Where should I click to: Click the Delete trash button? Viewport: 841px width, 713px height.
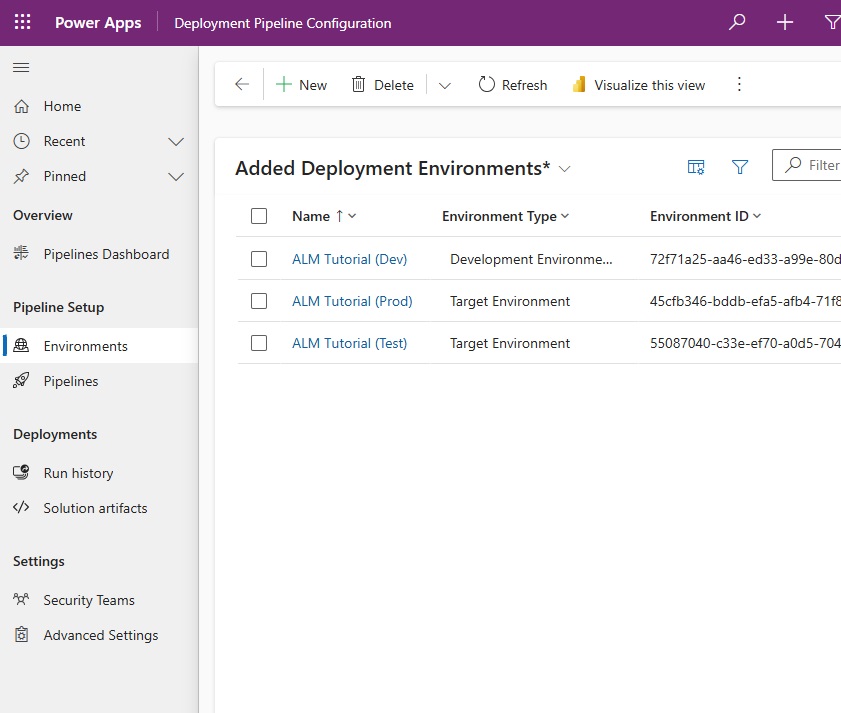(x=382, y=85)
